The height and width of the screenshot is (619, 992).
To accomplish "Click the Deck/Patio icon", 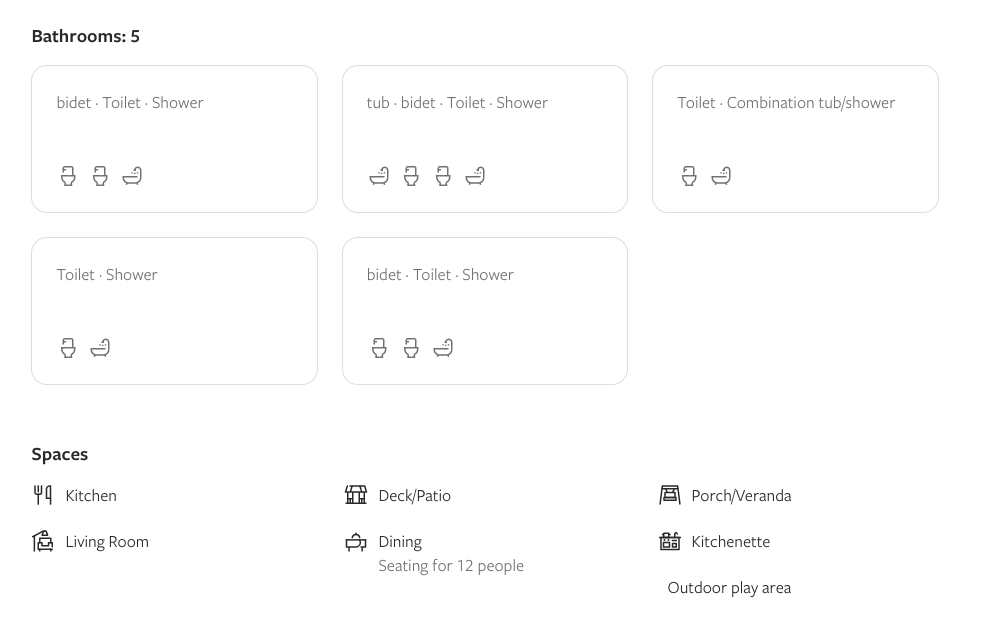I will pyautogui.click(x=356, y=495).
